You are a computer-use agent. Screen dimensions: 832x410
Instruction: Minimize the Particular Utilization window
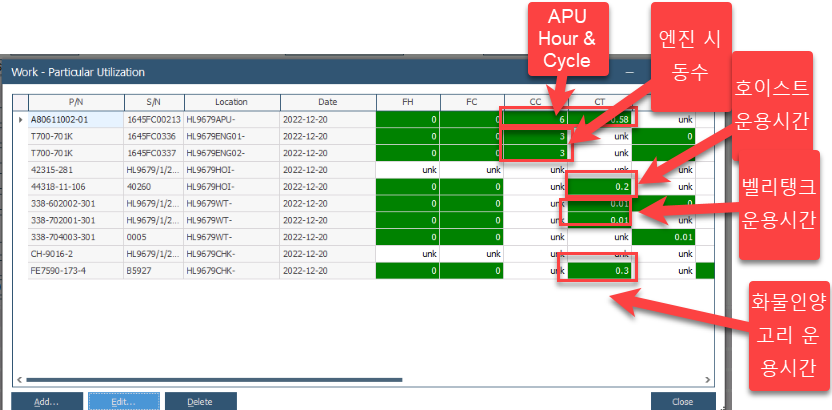[629, 73]
